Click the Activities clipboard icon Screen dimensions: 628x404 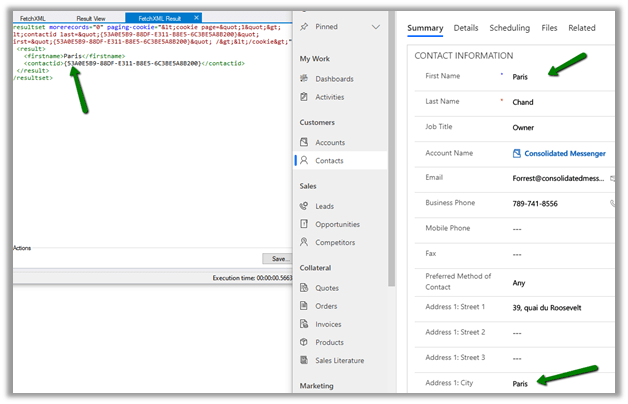tap(304, 97)
